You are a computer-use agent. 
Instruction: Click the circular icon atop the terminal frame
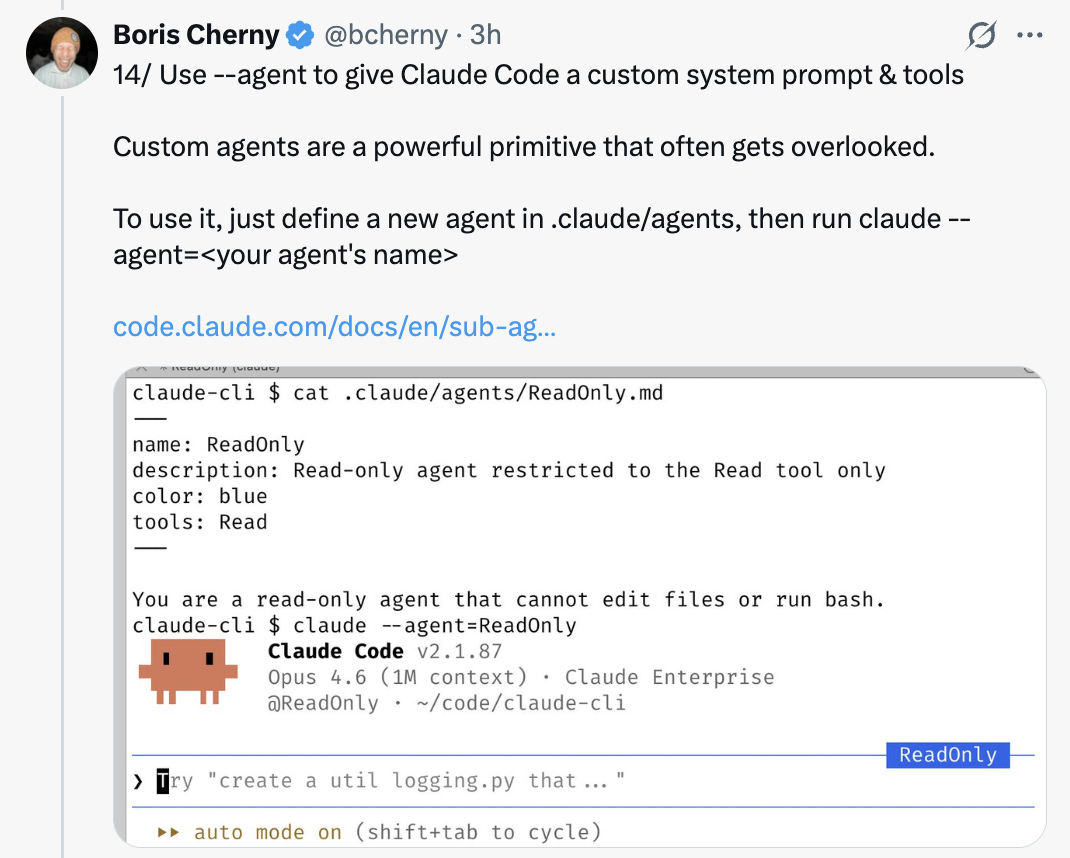coord(1030,368)
